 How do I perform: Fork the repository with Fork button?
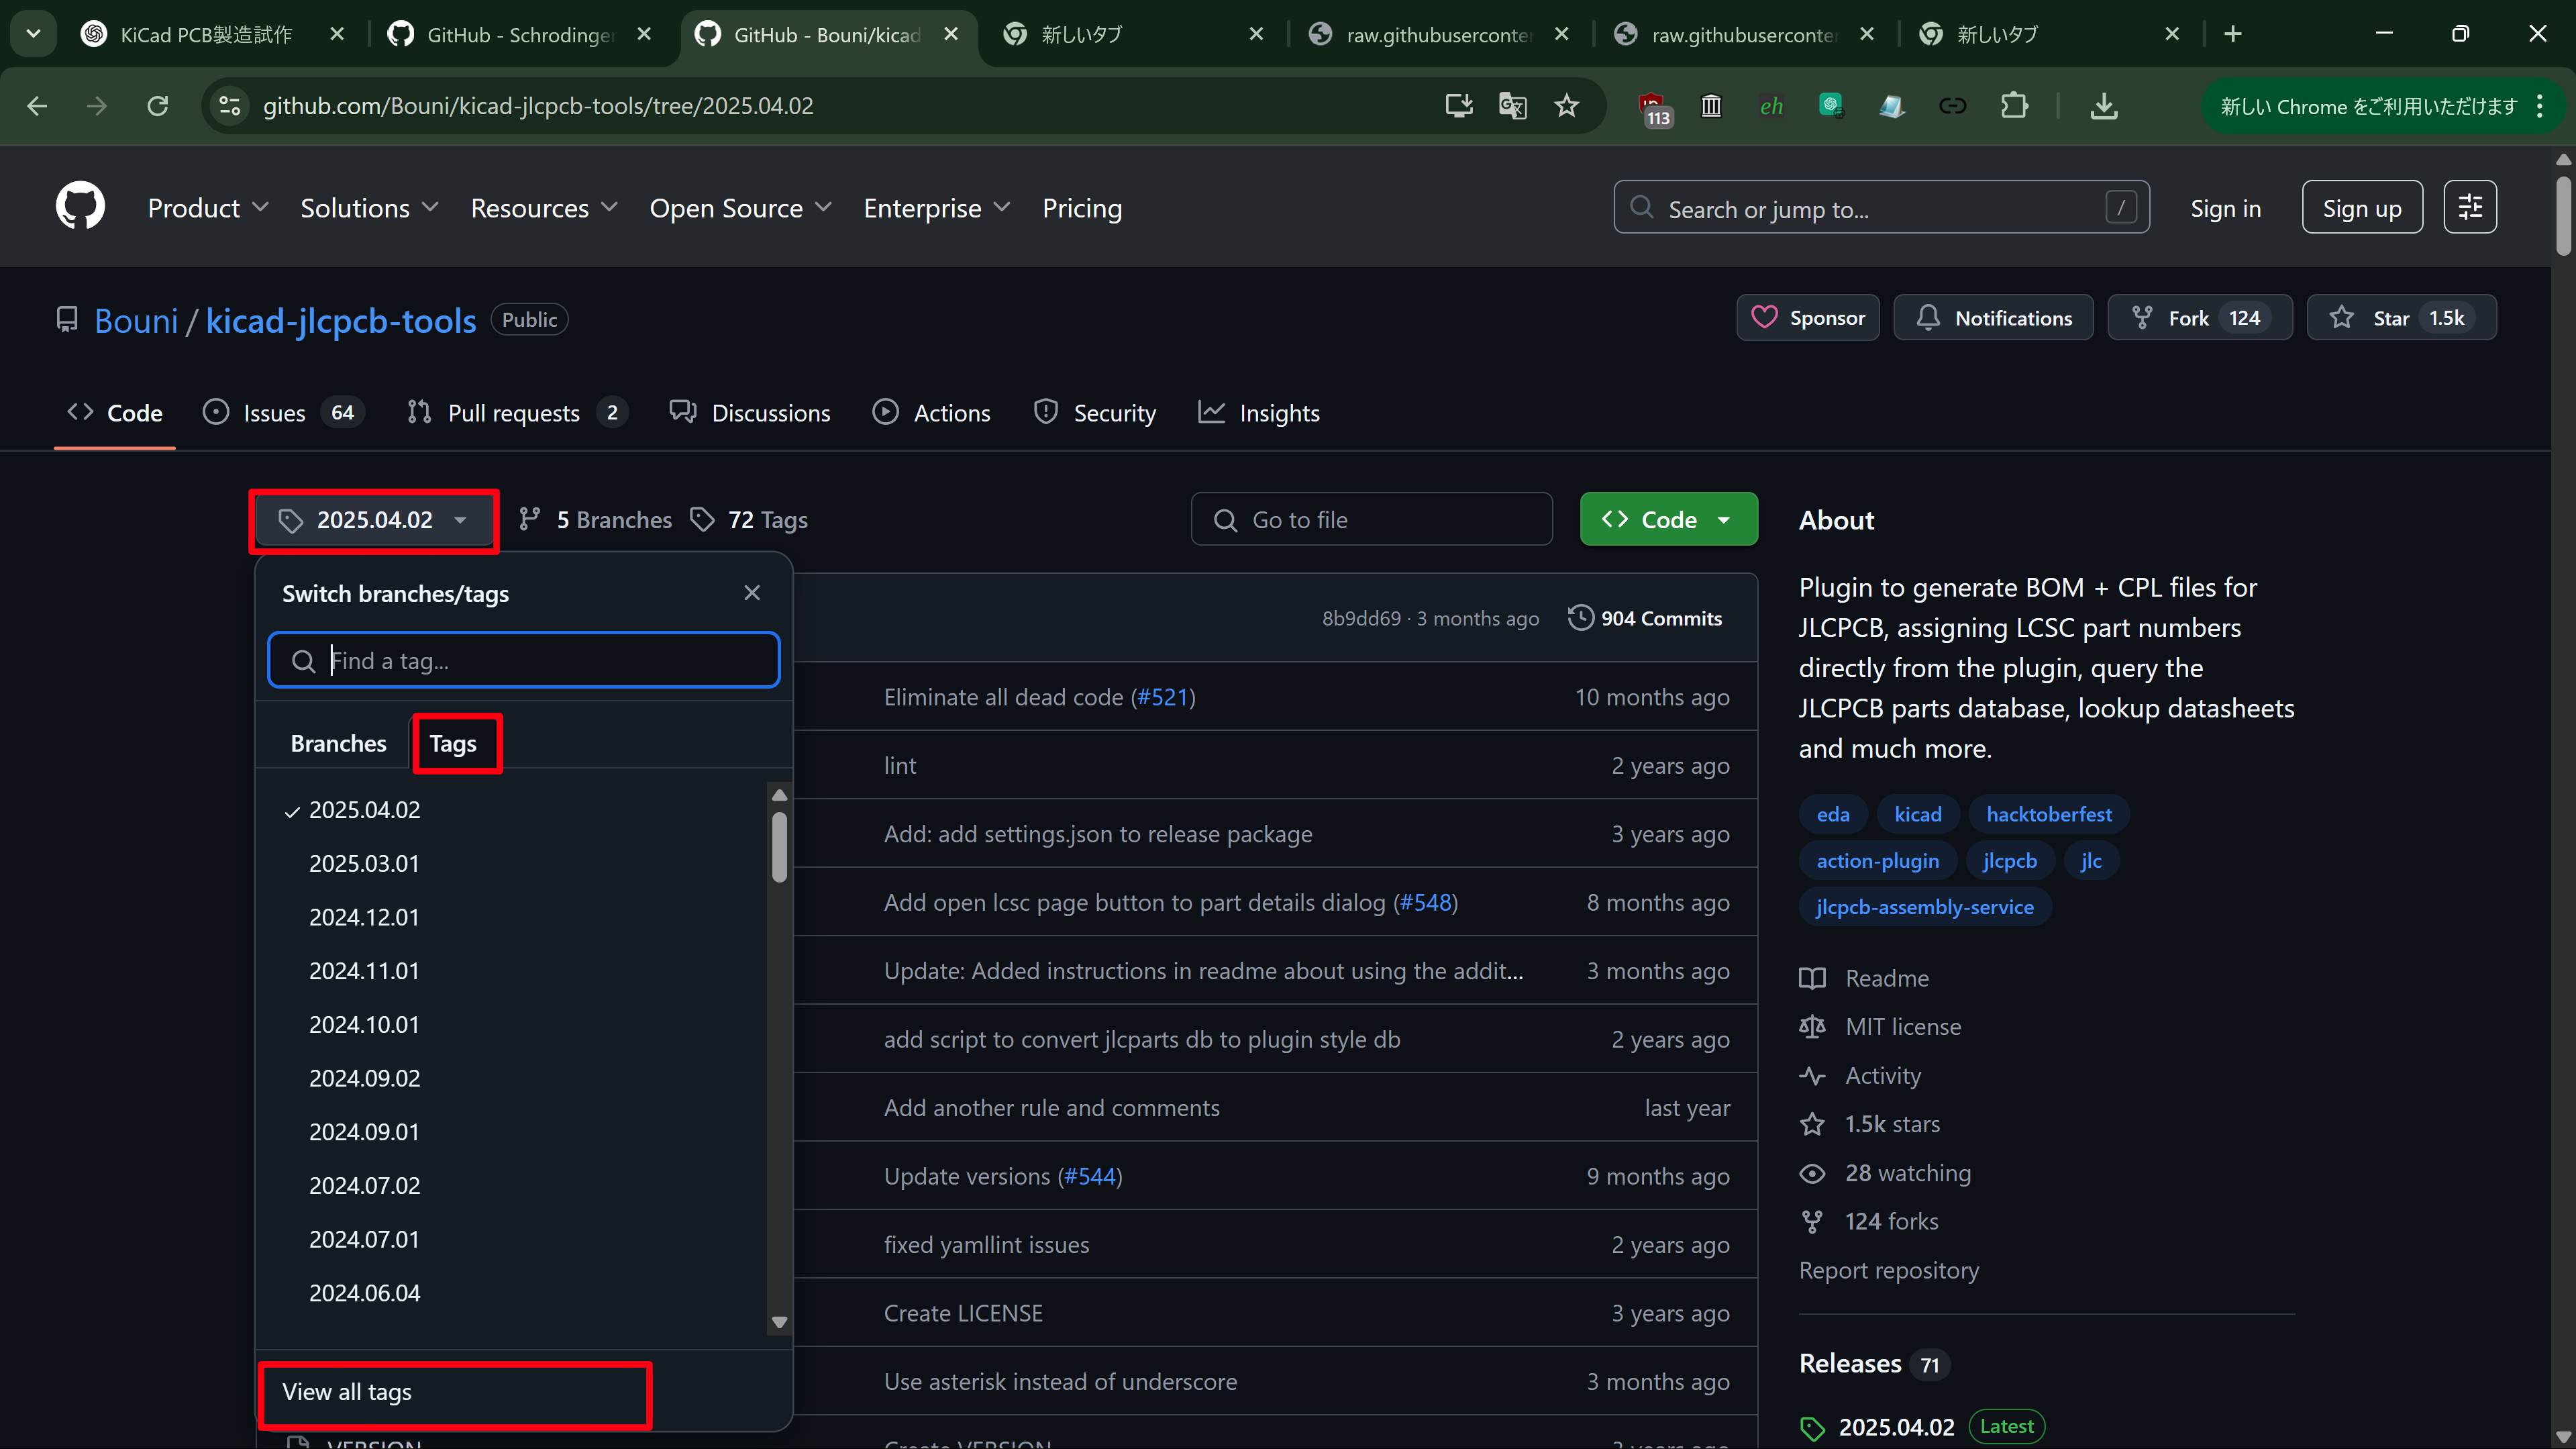2200,318
